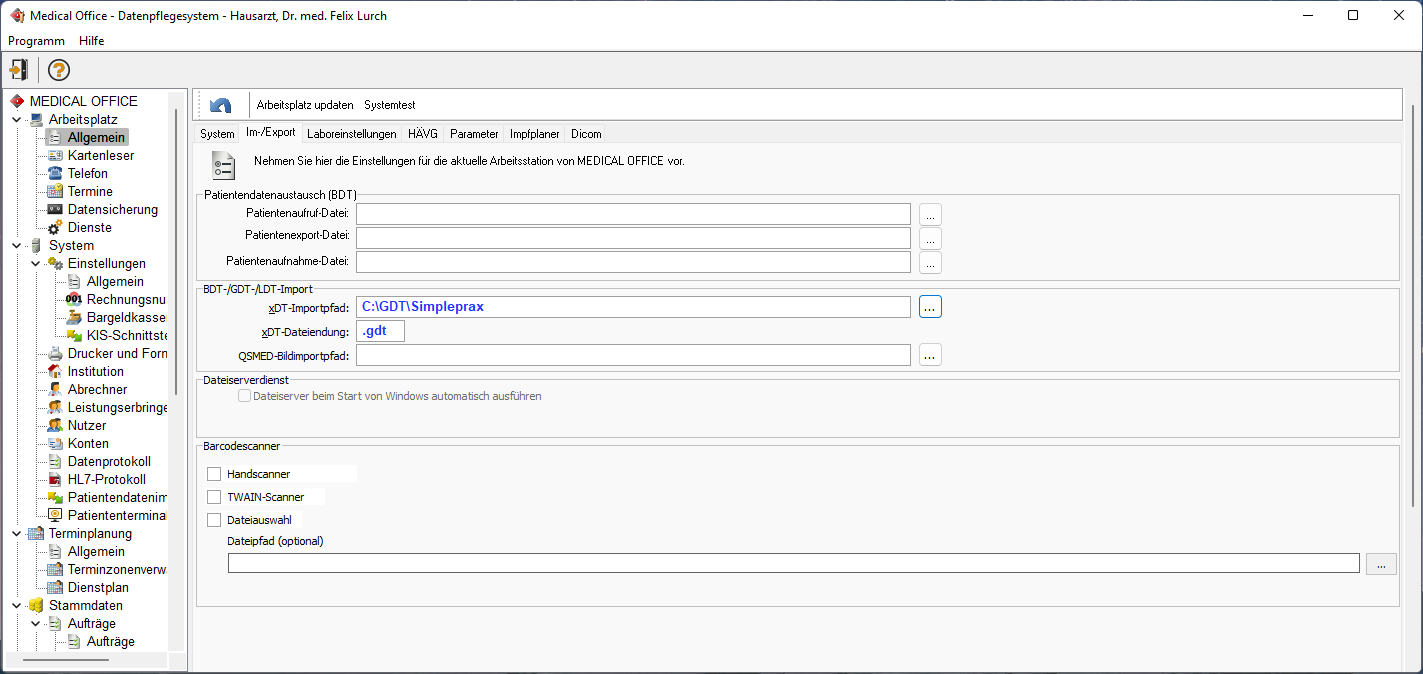The image size is (1423, 674).
Task: Click the Institution house icon
Action: coord(56,371)
